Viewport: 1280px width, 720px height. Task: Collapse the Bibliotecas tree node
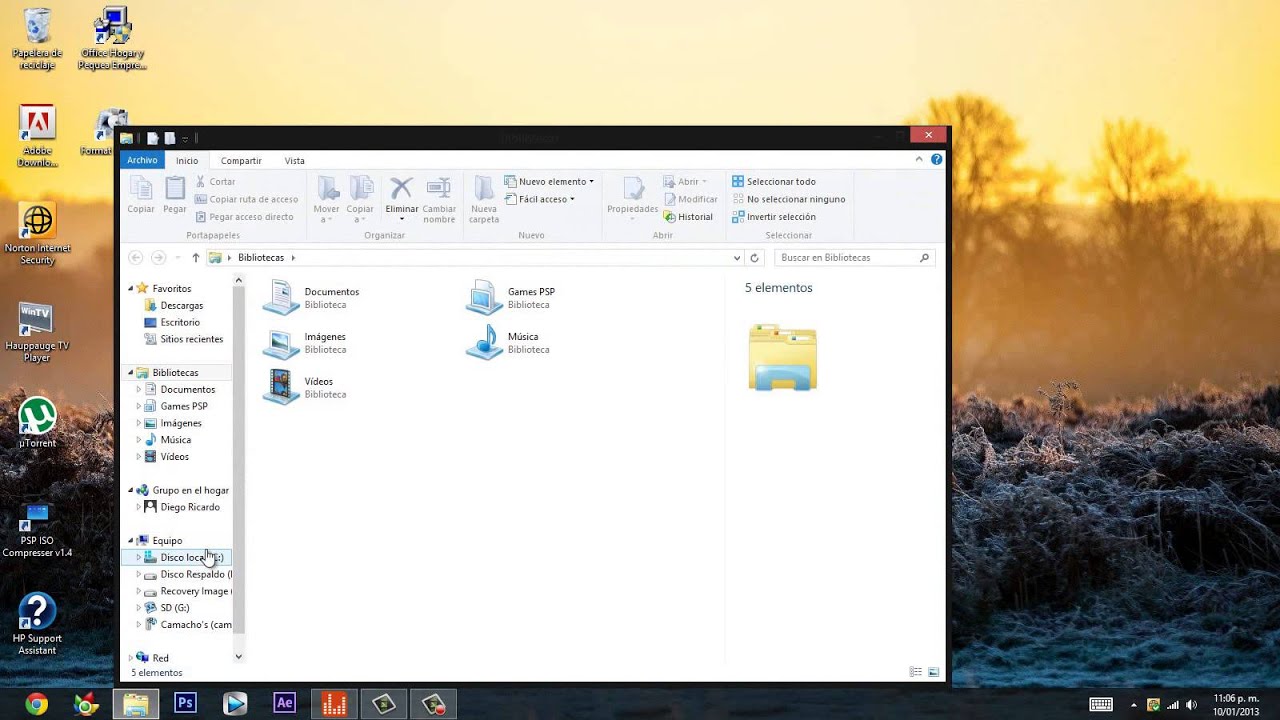click(x=130, y=372)
